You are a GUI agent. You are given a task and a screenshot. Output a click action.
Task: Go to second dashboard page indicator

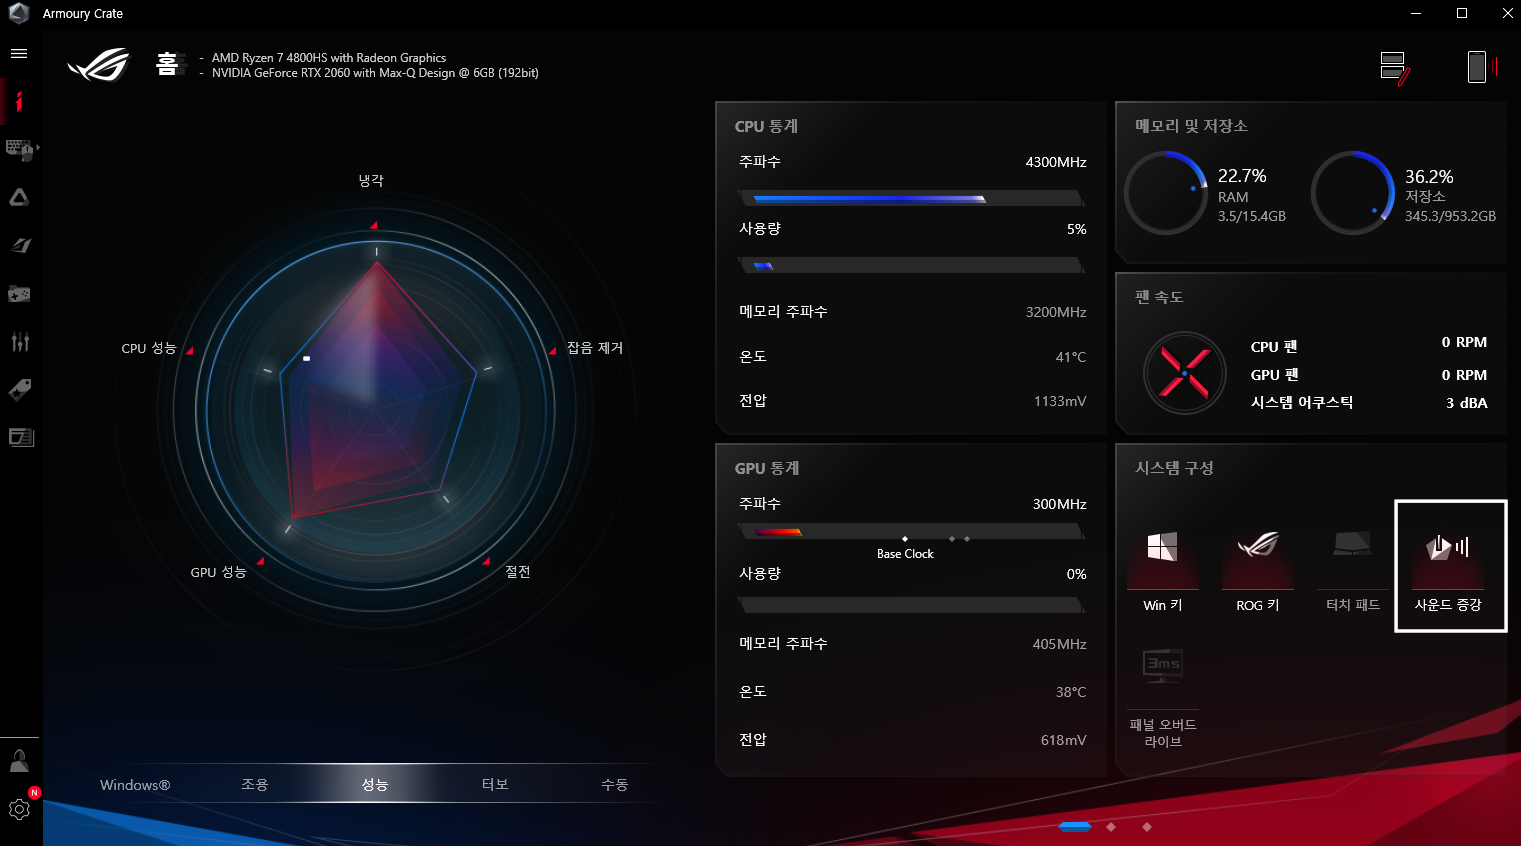point(1111,826)
